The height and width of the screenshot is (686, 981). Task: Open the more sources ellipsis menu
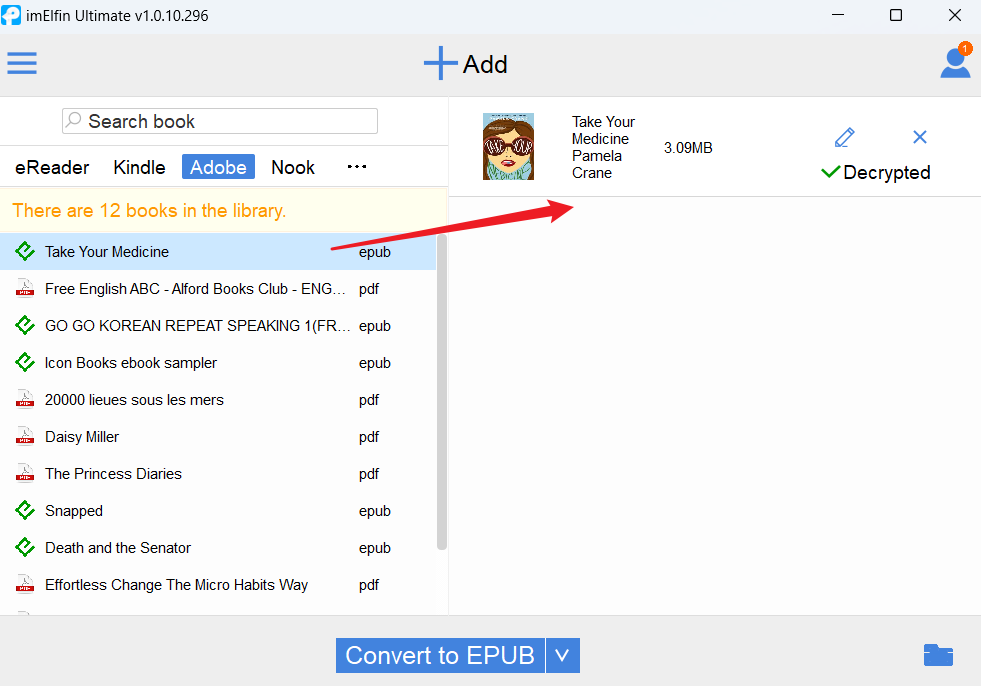coord(357,166)
